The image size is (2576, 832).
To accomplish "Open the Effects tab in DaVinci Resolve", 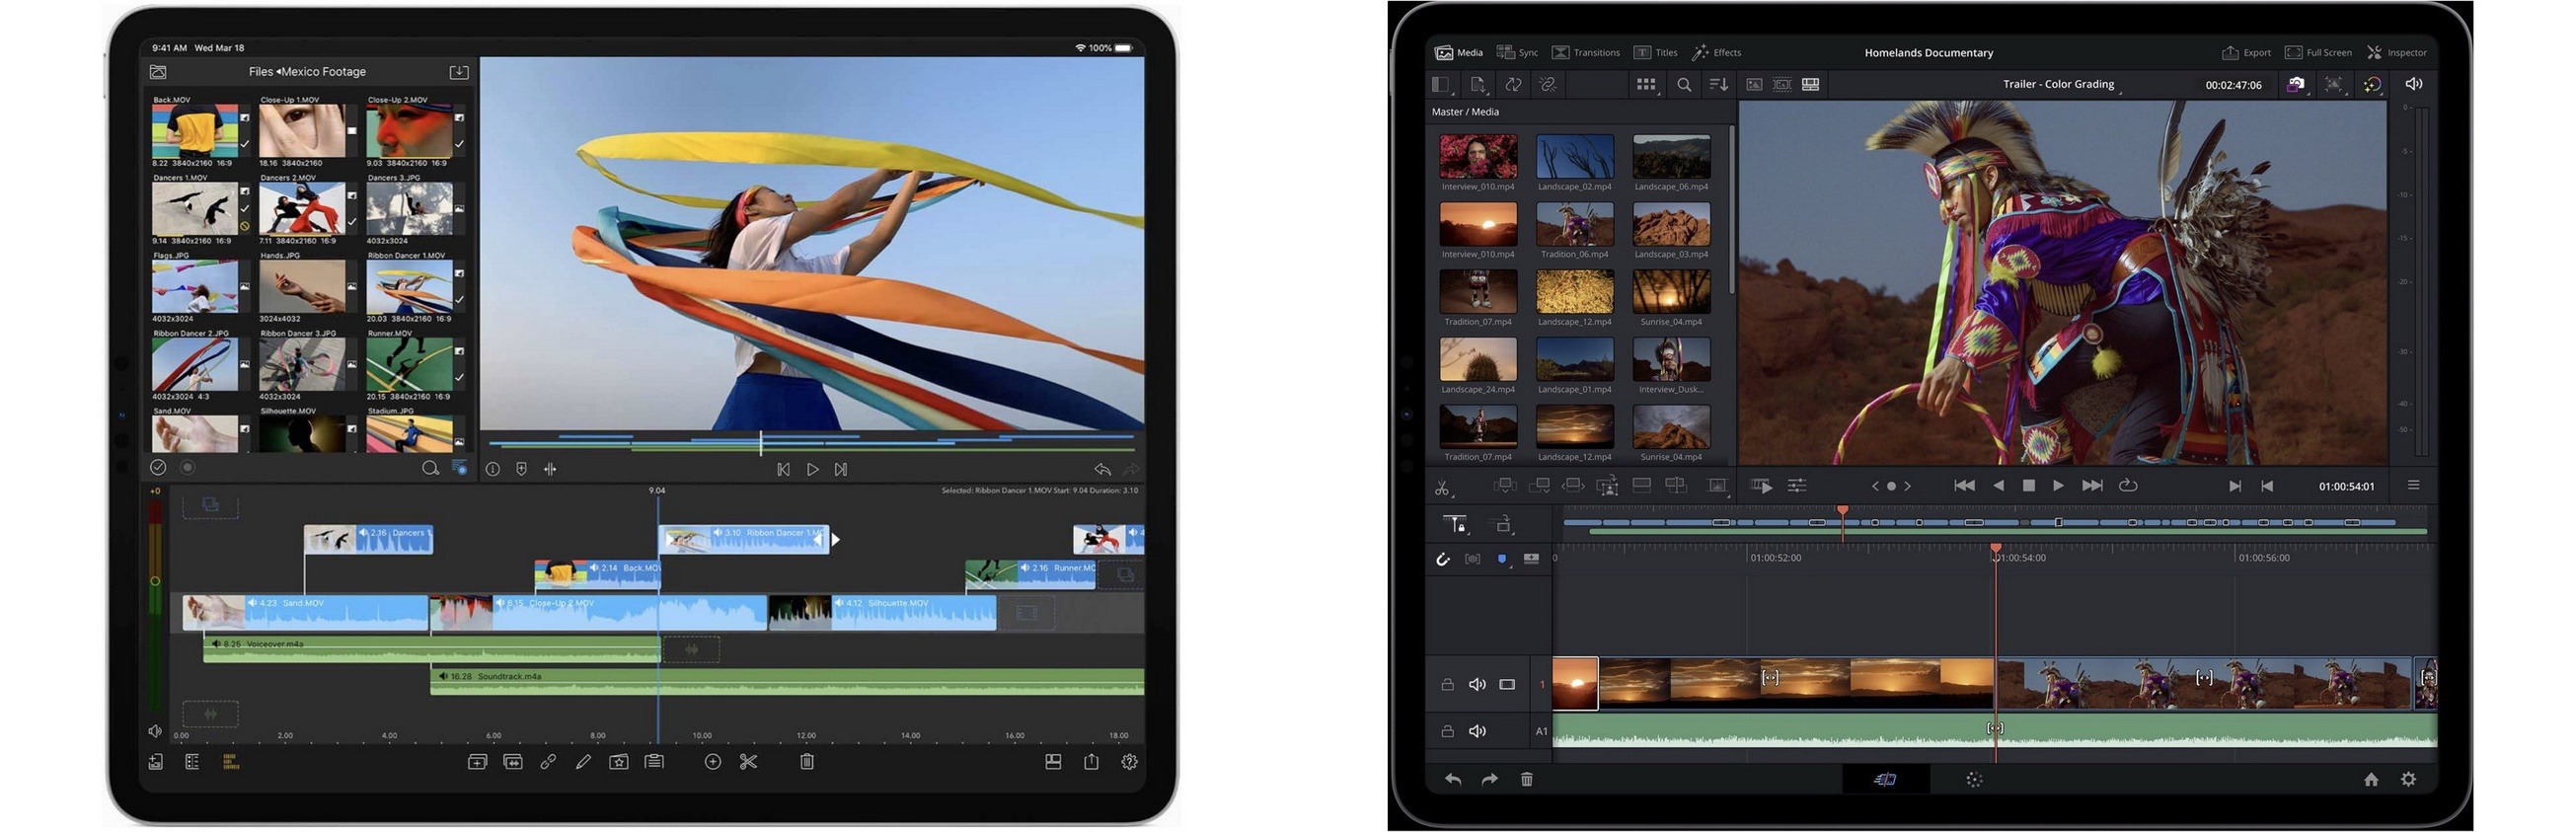I will 1717,53.
